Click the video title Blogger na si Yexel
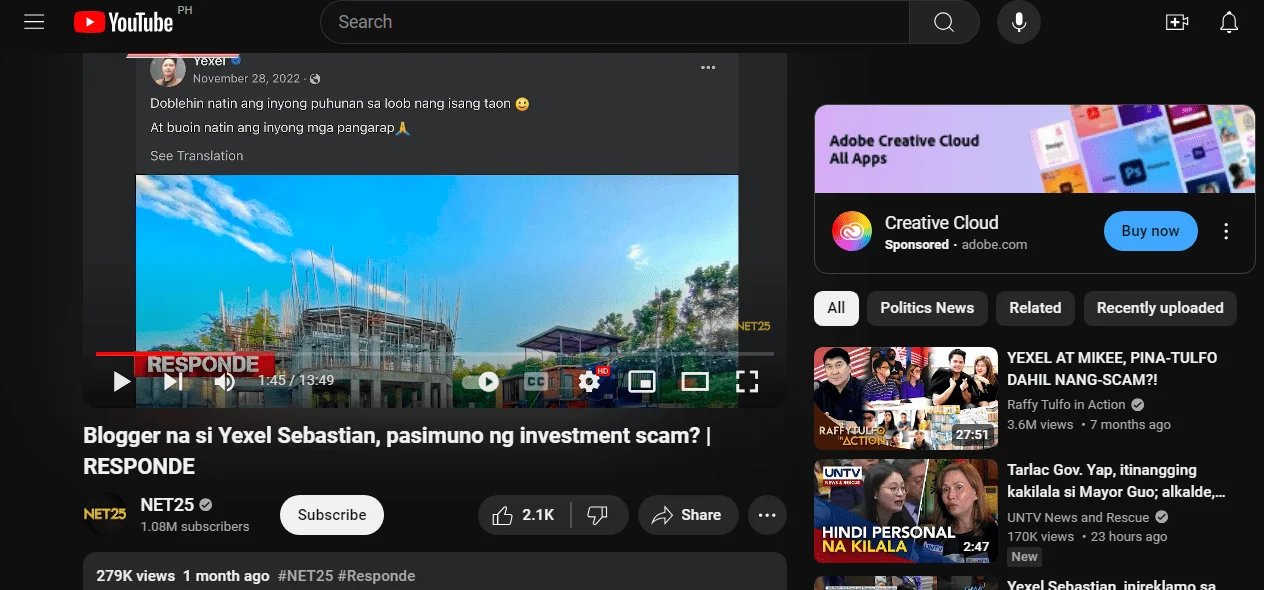This screenshot has width=1264, height=590. coord(397,451)
